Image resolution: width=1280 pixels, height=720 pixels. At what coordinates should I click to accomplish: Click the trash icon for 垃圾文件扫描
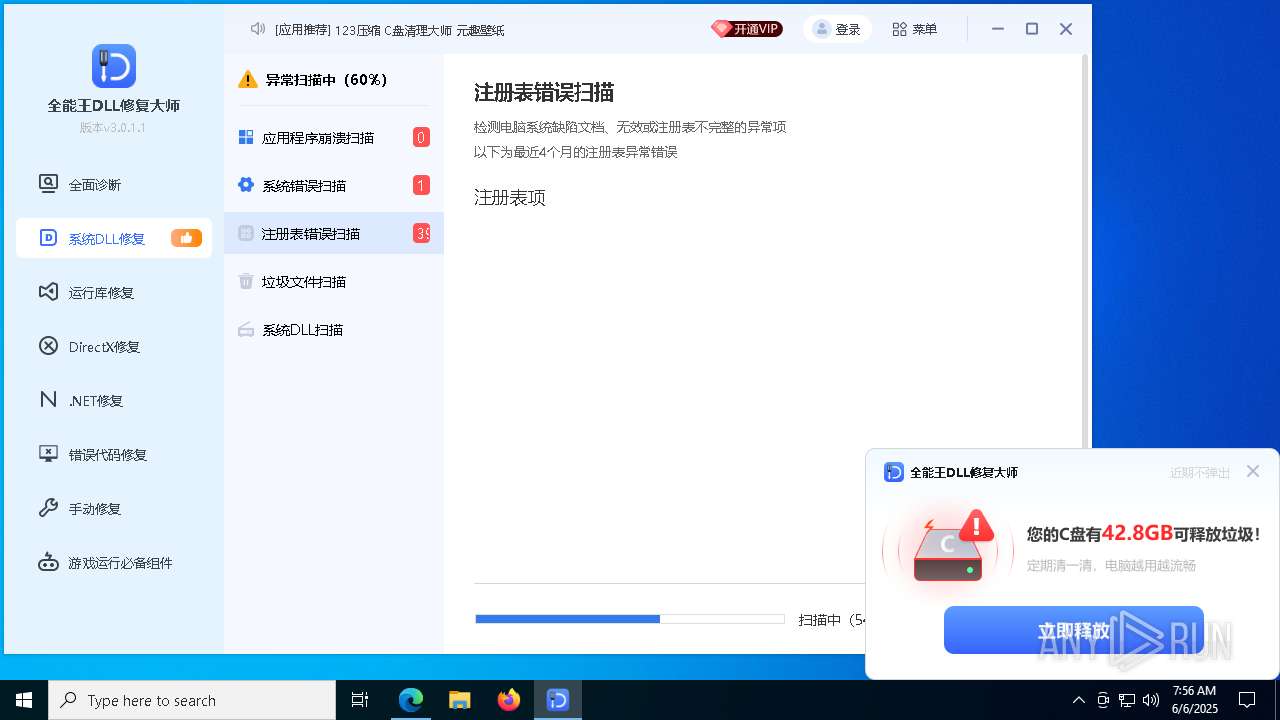[x=246, y=281]
